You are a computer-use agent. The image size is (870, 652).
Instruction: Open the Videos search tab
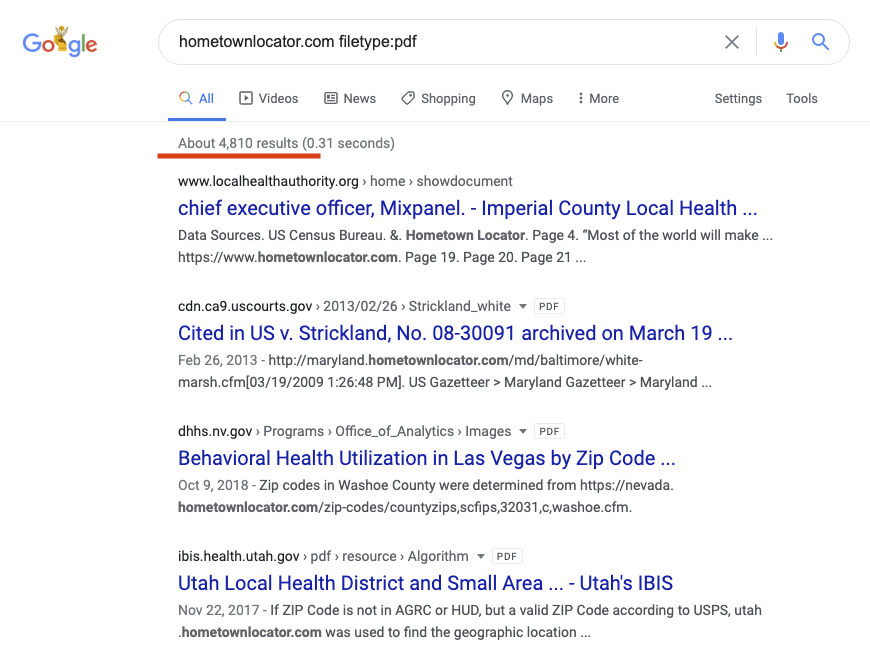[268, 98]
